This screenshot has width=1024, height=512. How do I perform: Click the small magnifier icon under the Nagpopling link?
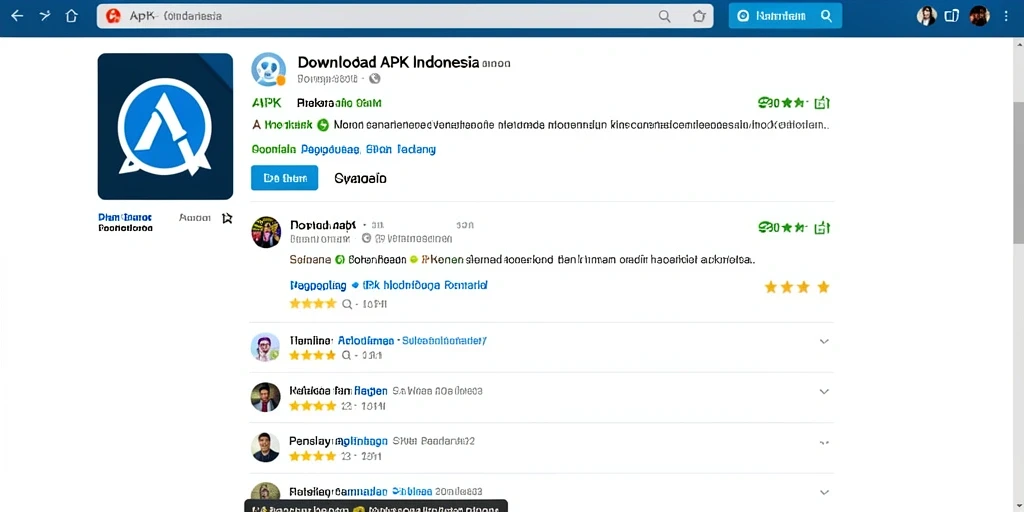[347, 304]
